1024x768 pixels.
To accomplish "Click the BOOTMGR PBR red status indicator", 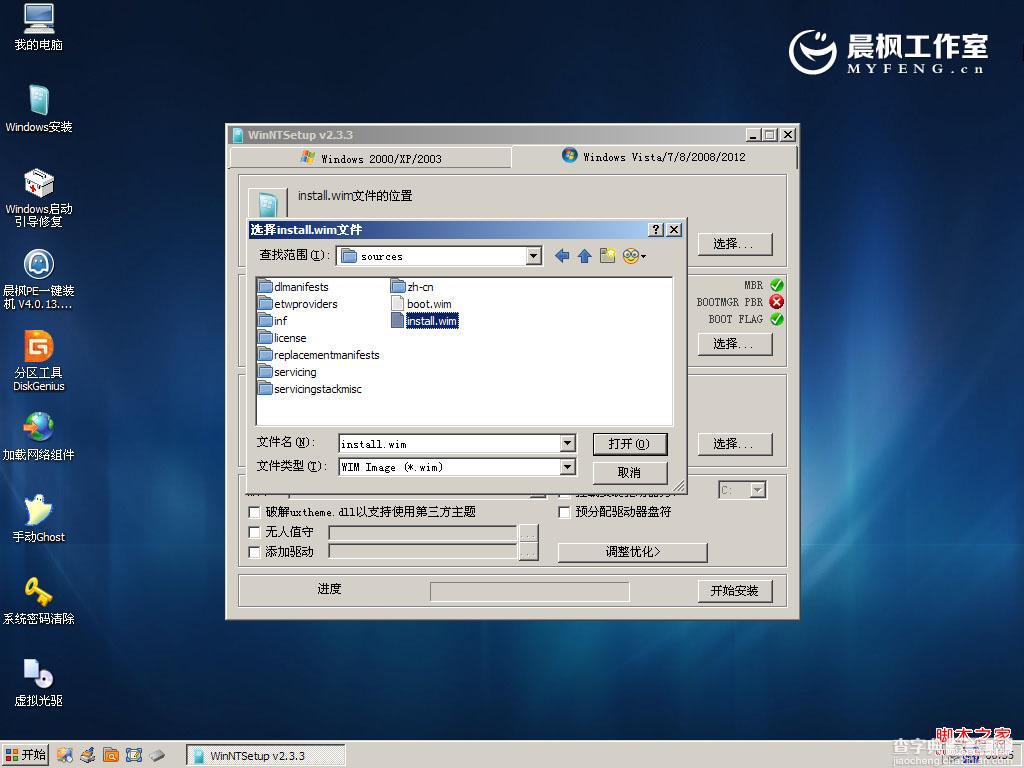I will click(x=776, y=302).
